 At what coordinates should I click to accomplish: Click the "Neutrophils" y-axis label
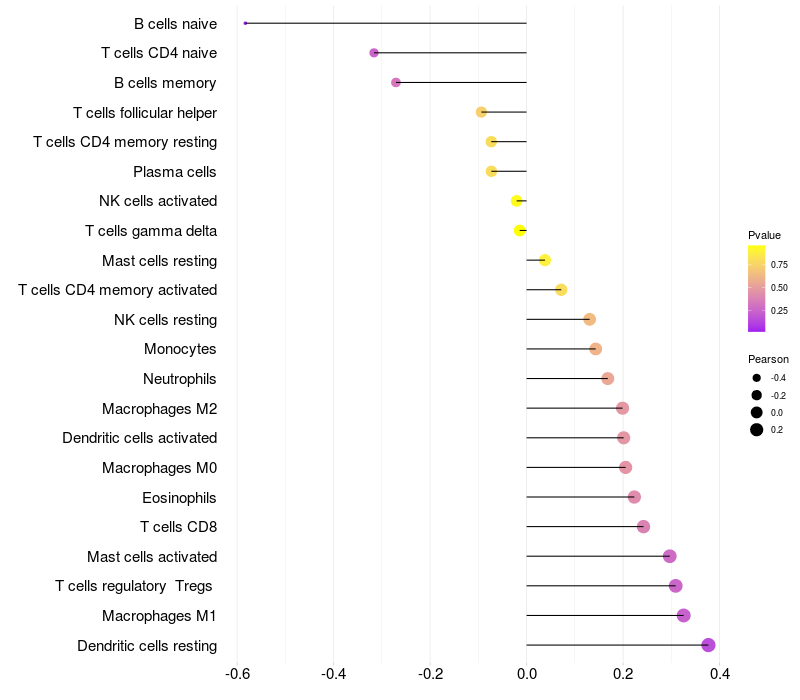[180, 379]
